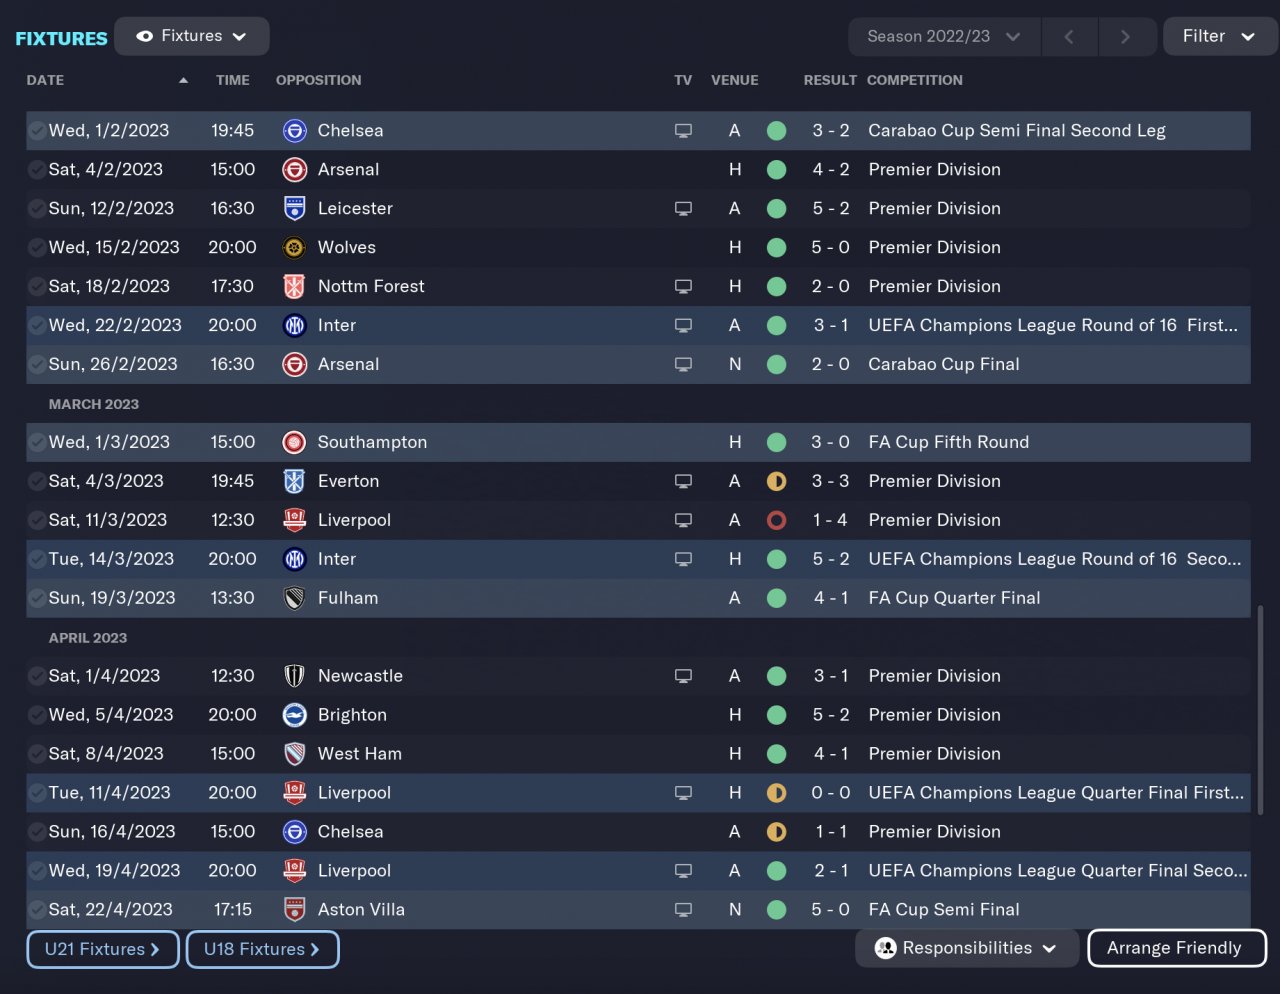This screenshot has width=1280, height=994.
Task: Click the Fulham club badge
Action: click(x=294, y=599)
